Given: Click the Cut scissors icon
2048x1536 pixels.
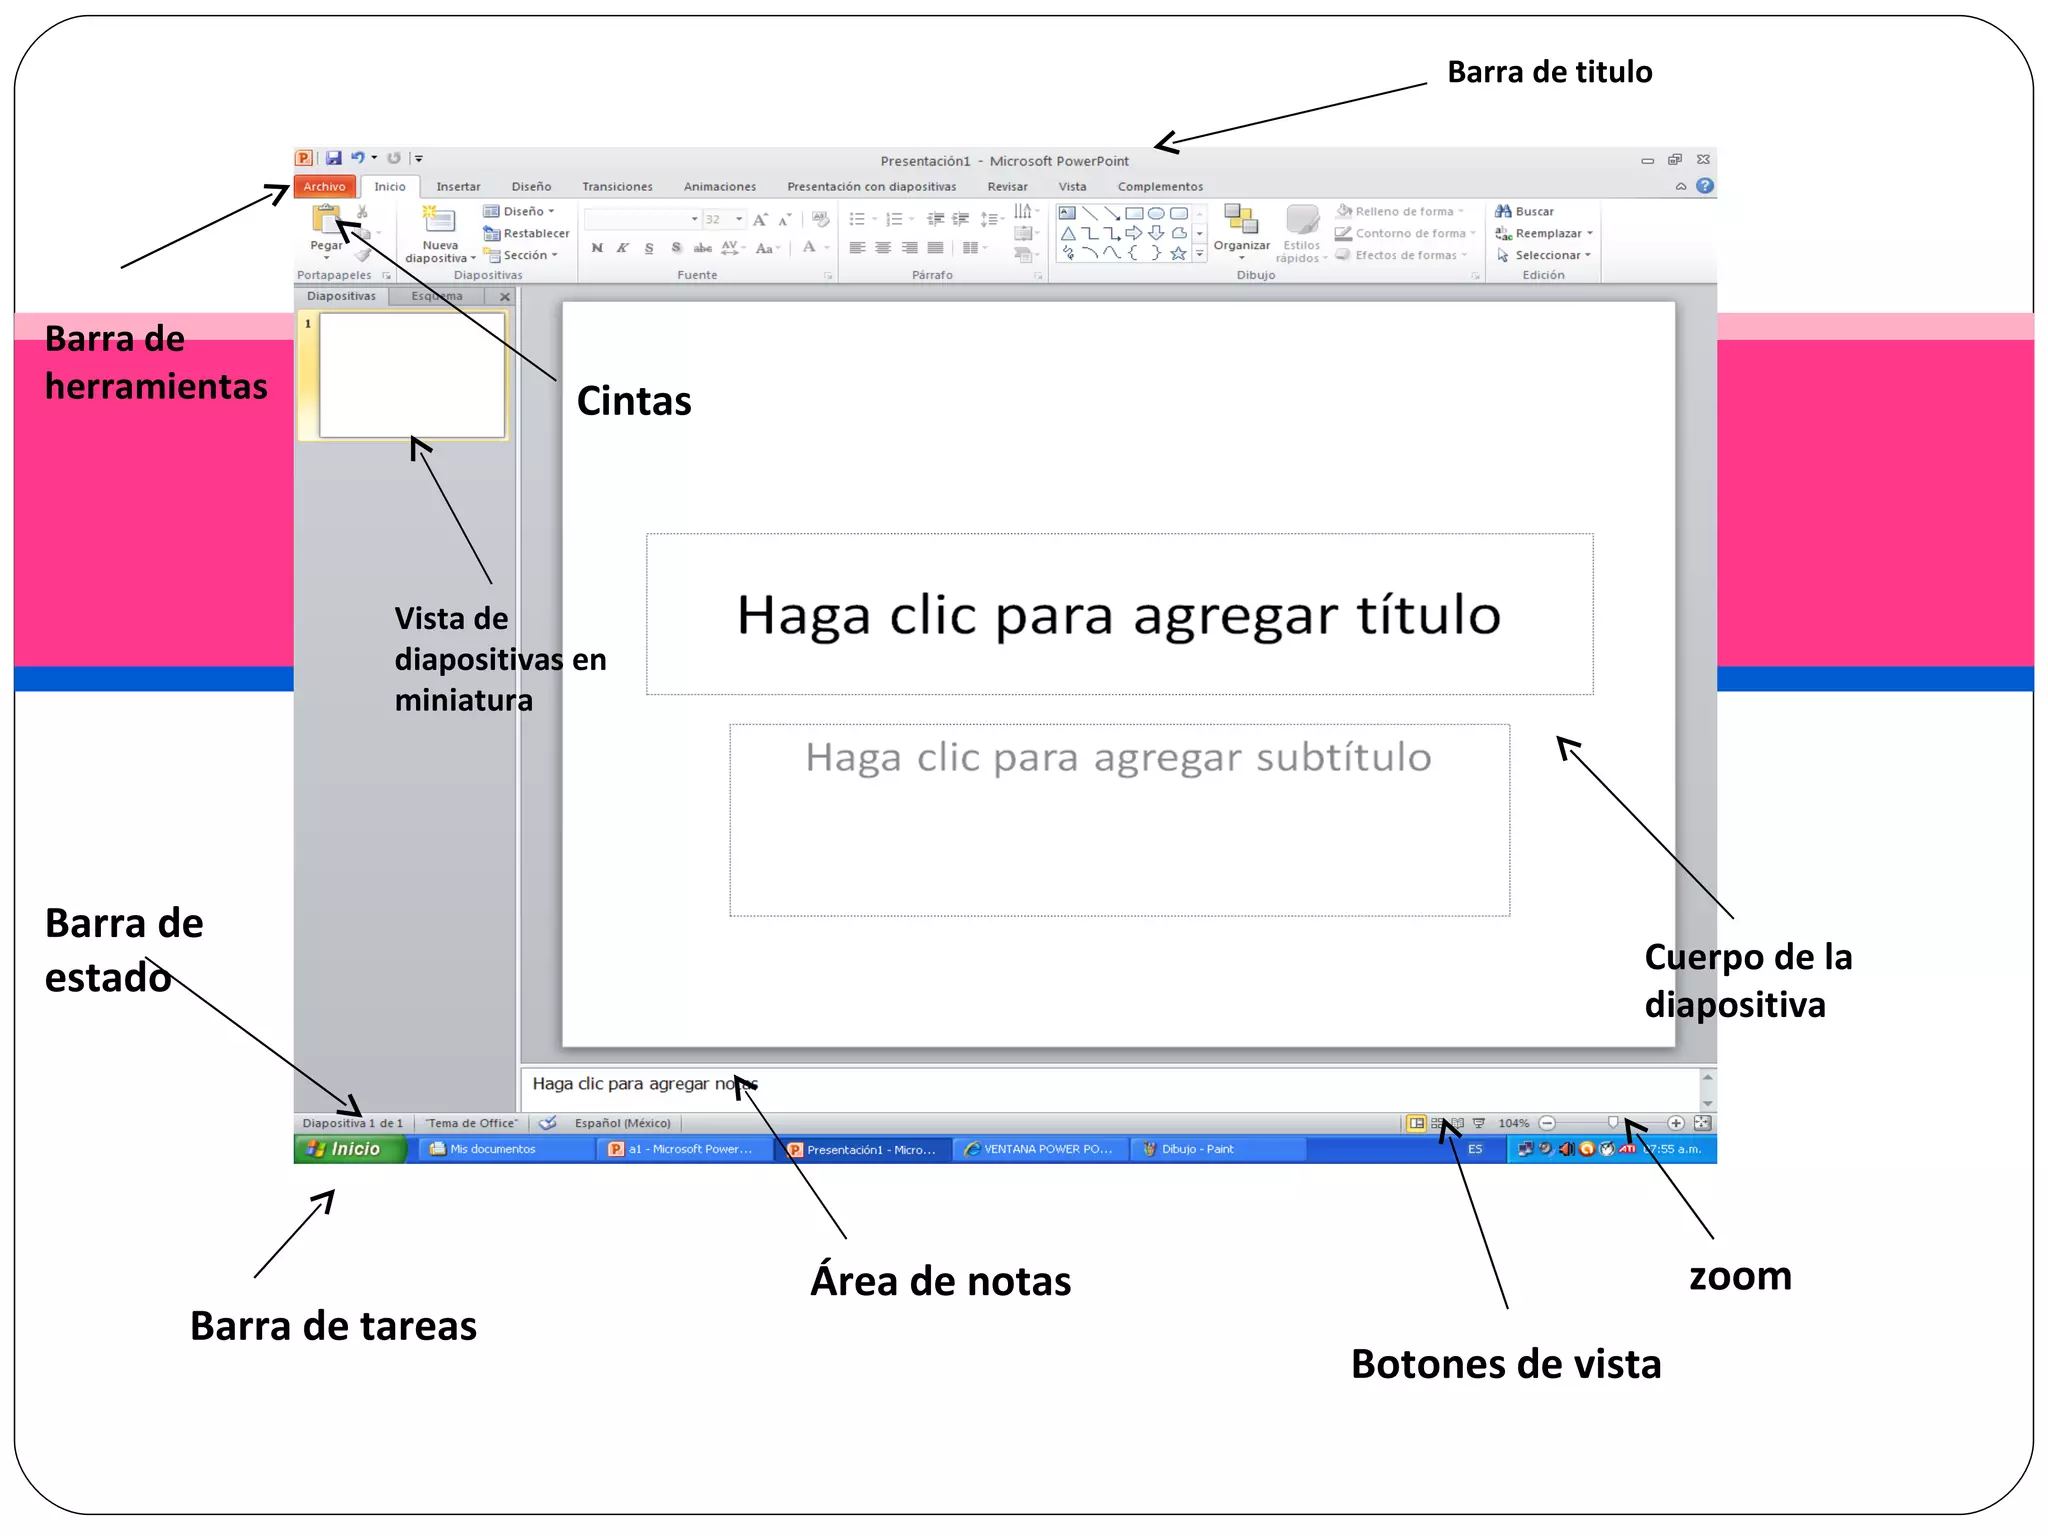Looking at the screenshot, I should [362, 212].
